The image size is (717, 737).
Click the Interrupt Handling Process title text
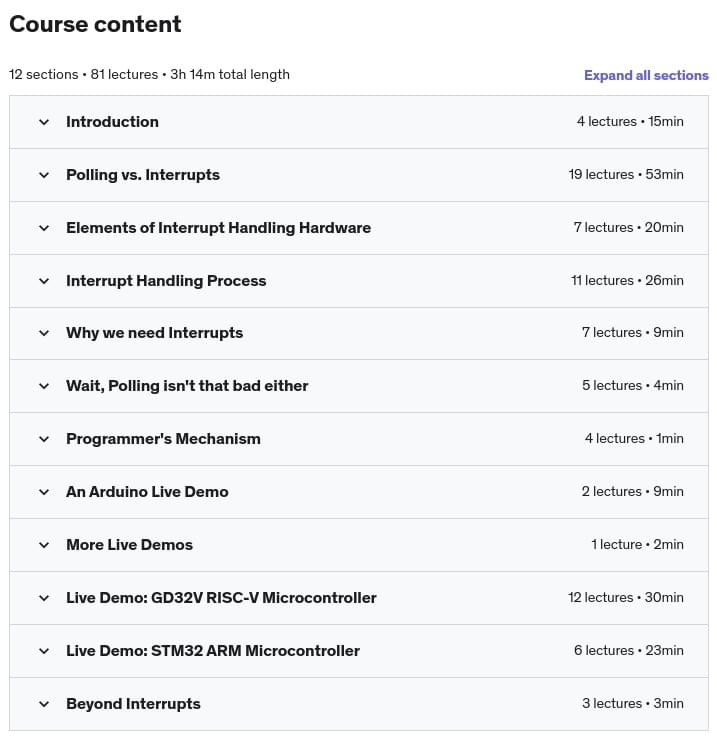166,281
